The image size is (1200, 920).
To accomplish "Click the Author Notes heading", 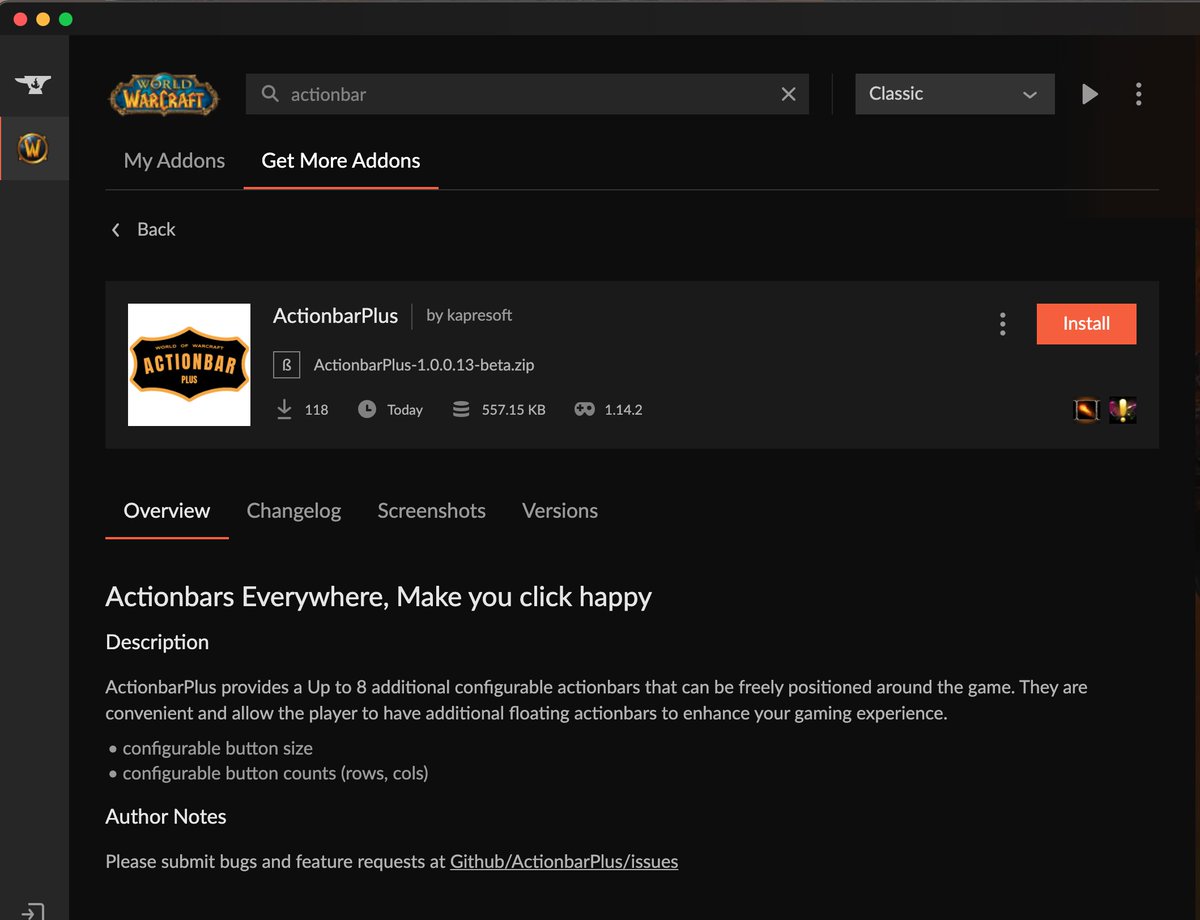I will pos(166,817).
